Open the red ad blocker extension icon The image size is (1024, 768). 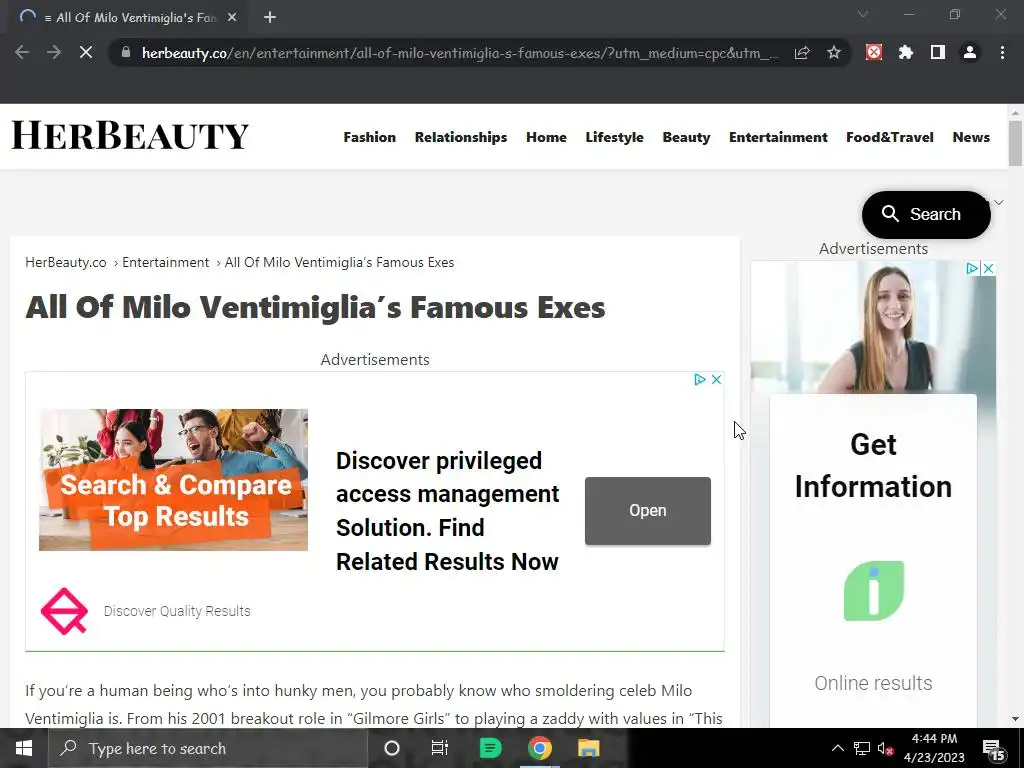(x=874, y=52)
